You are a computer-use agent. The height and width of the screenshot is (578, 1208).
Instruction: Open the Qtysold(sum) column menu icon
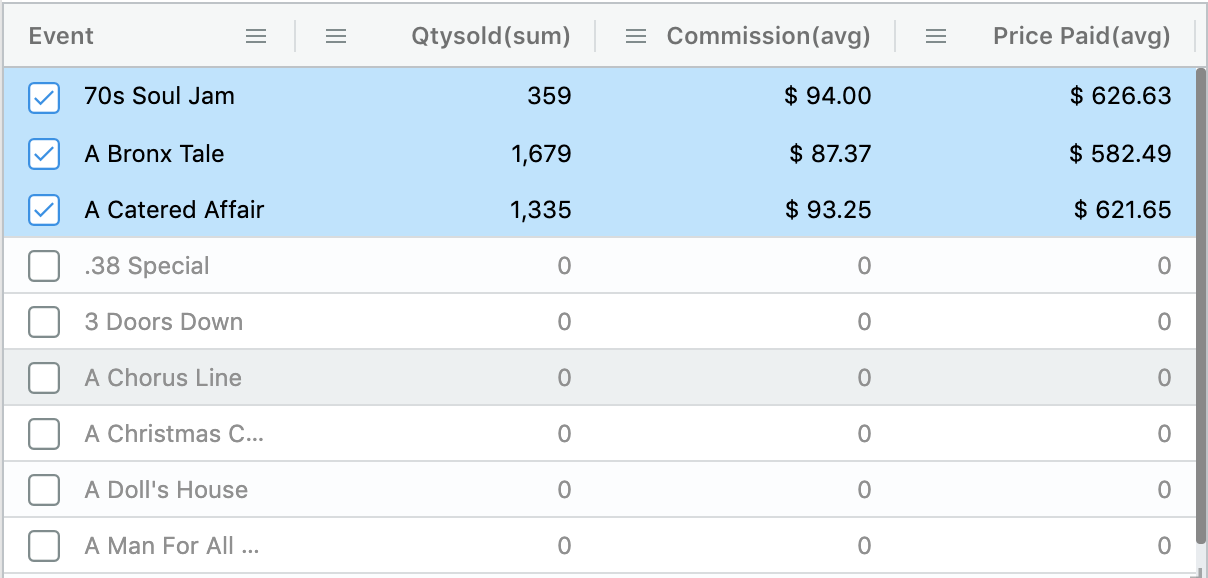(336, 36)
